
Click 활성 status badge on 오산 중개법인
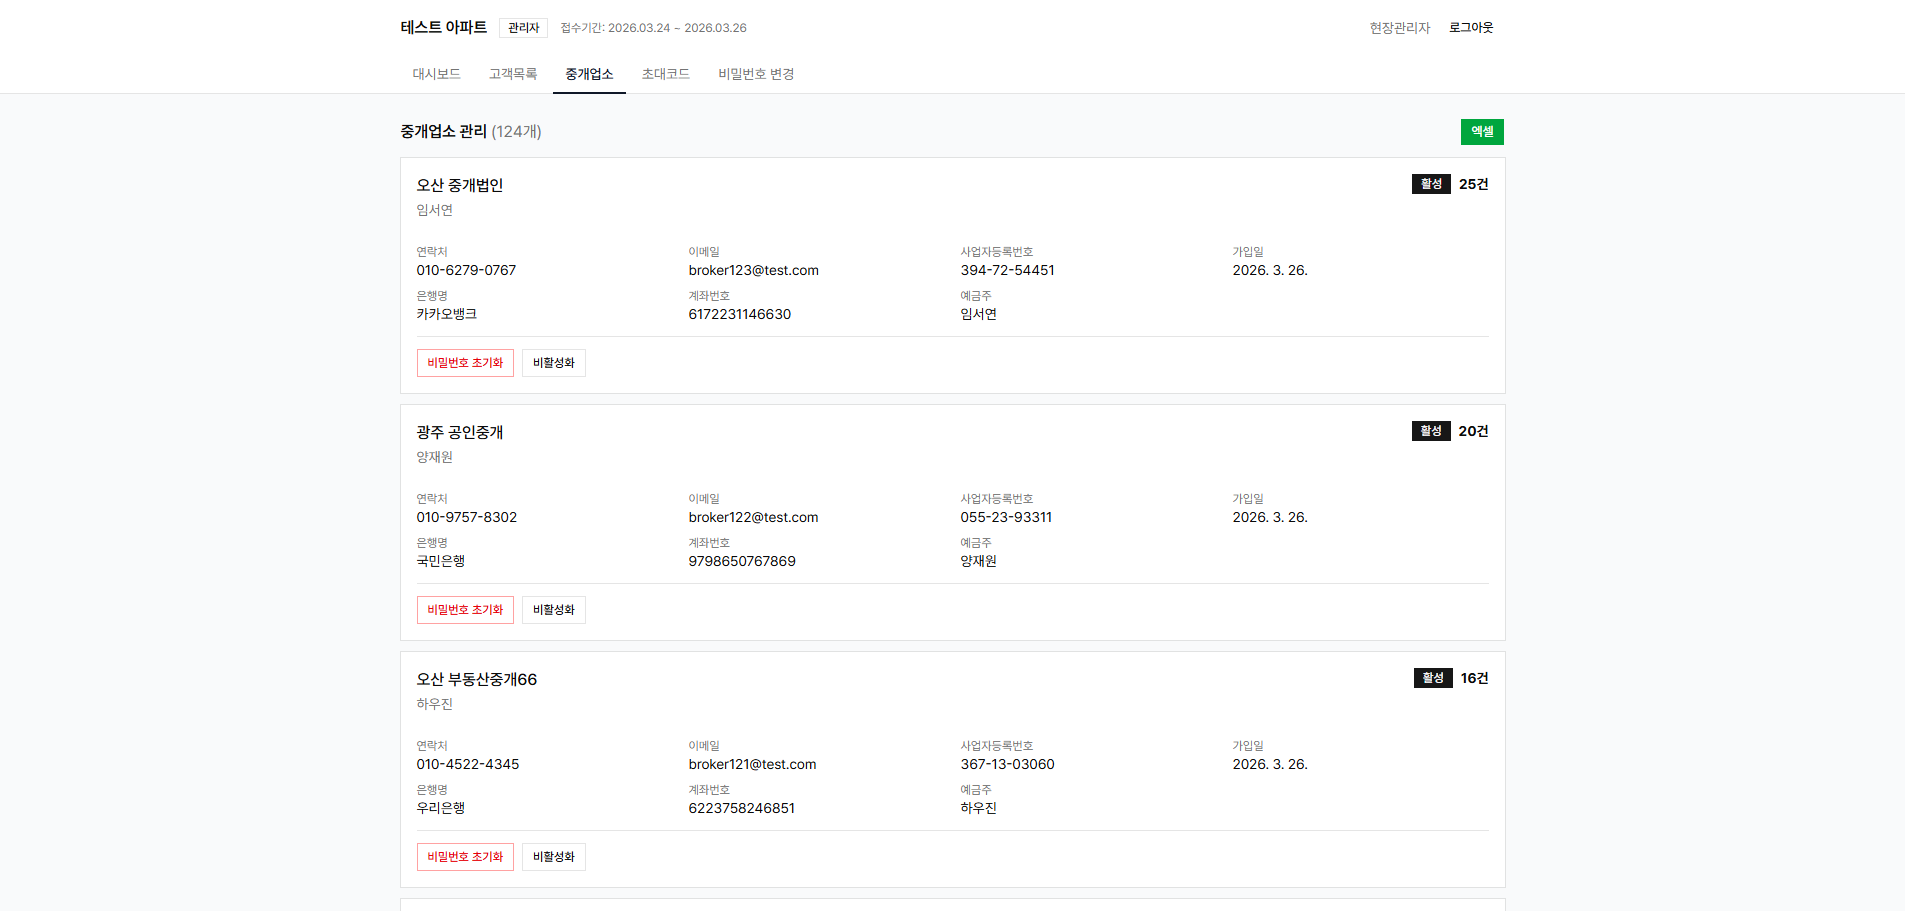1431,184
